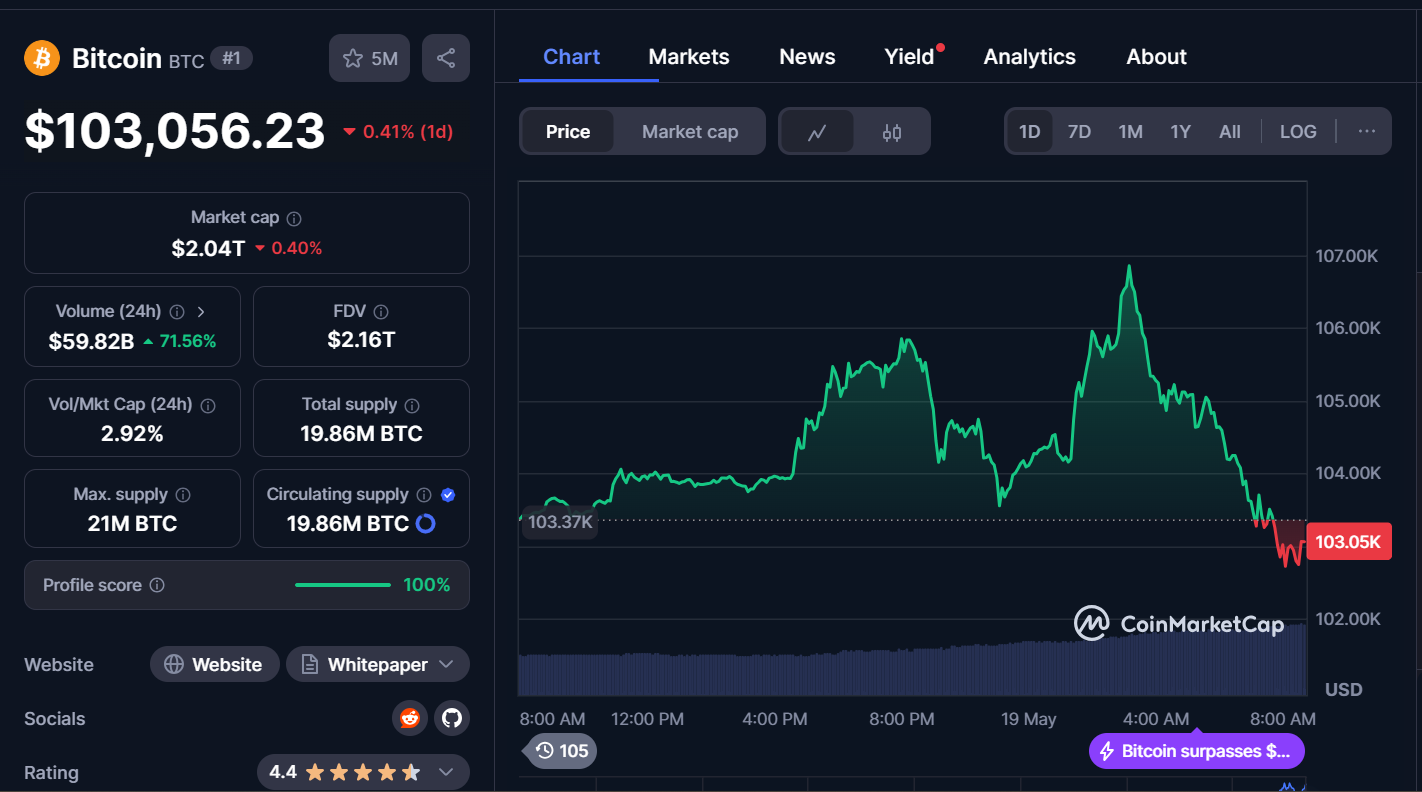Click the 21M BTC max supply value
Image resolution: width=1422 pixels, height=792 pixels.
click(132, 524)
